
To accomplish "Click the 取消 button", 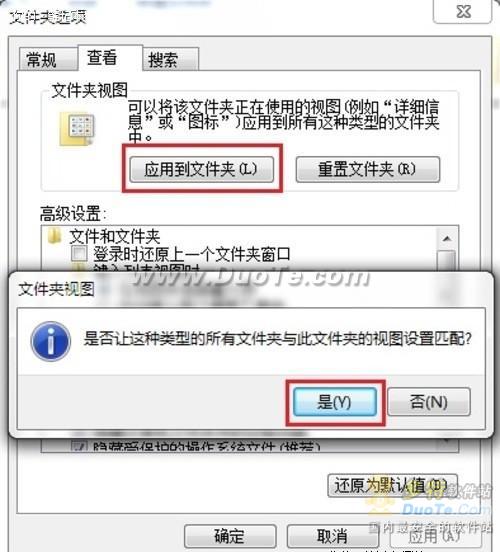I will click(x=333, y=536).
